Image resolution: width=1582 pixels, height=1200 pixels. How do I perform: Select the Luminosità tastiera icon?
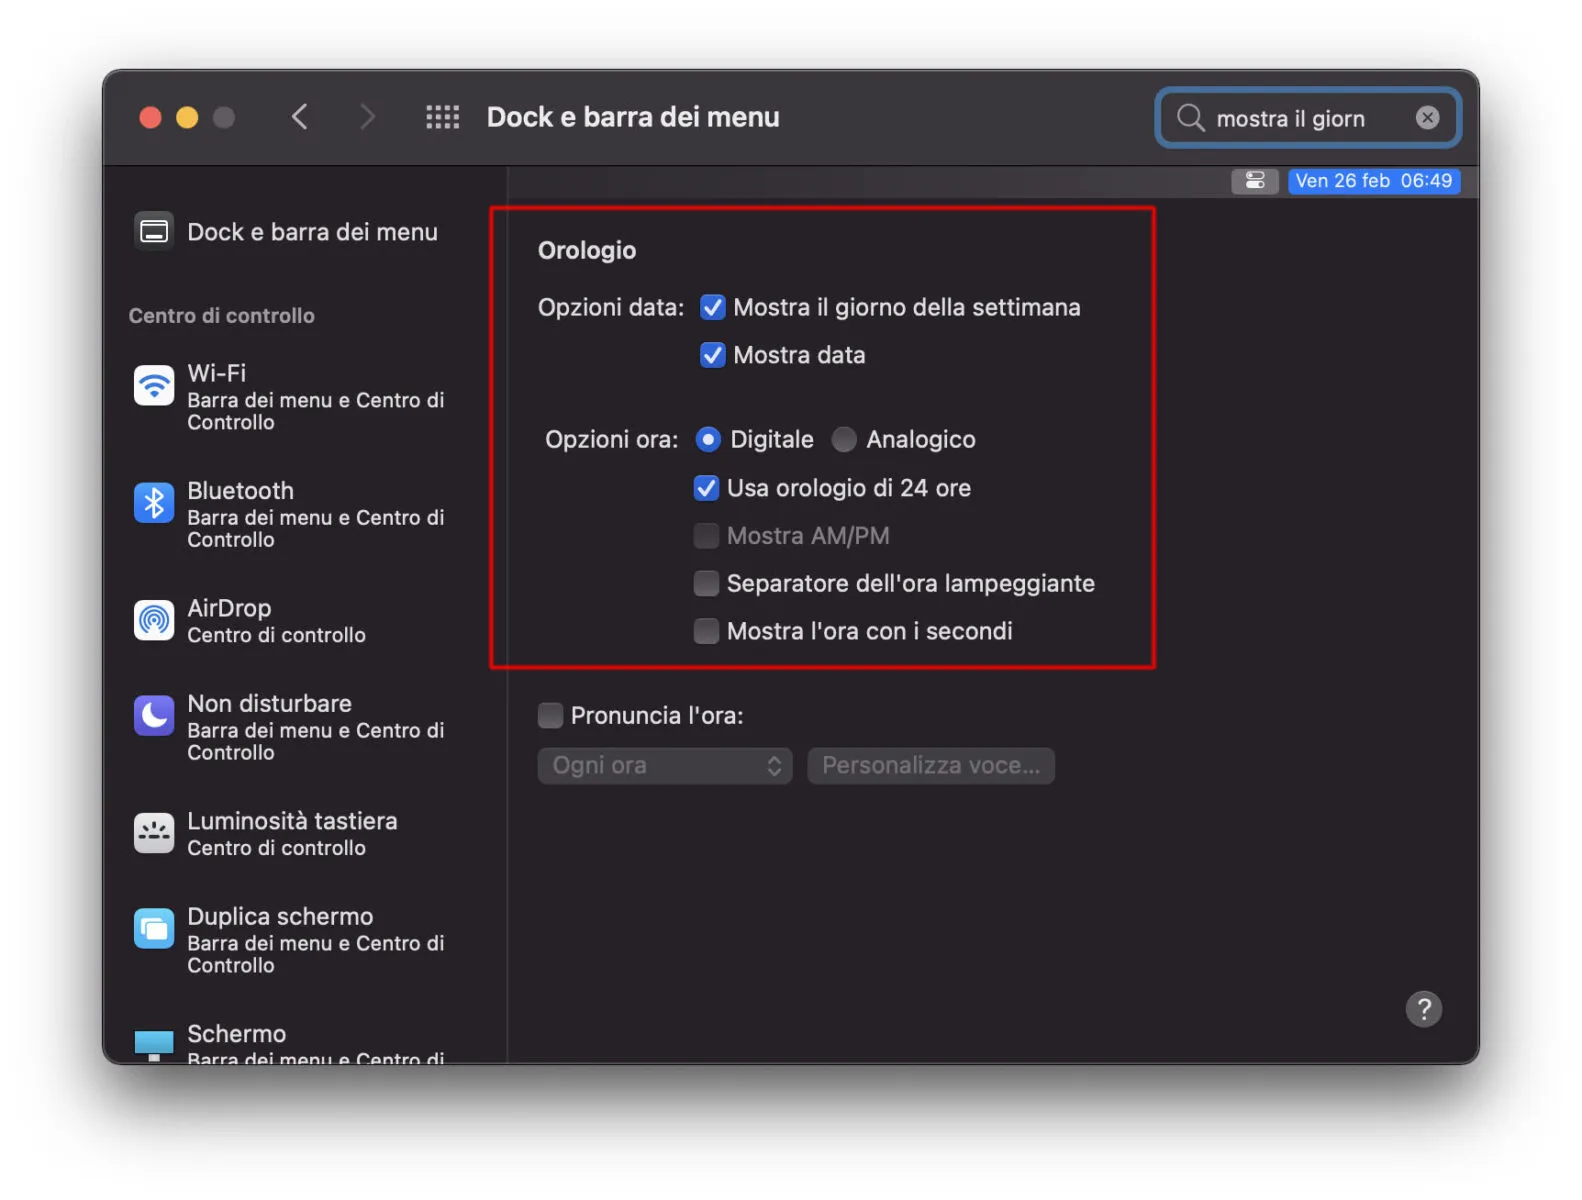(154, 833)
